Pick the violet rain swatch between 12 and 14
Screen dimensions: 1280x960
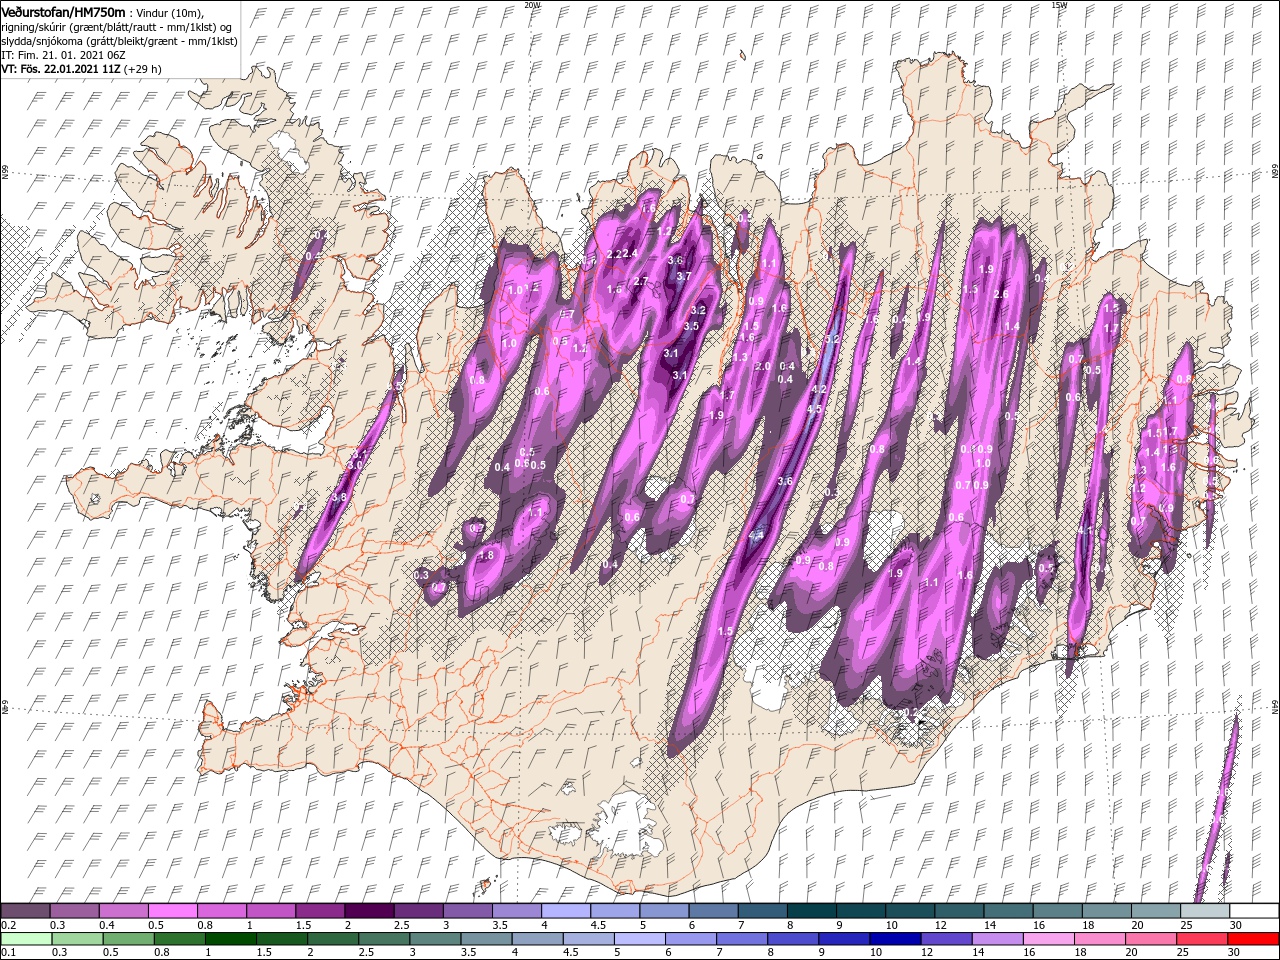(x=946, y=939)
